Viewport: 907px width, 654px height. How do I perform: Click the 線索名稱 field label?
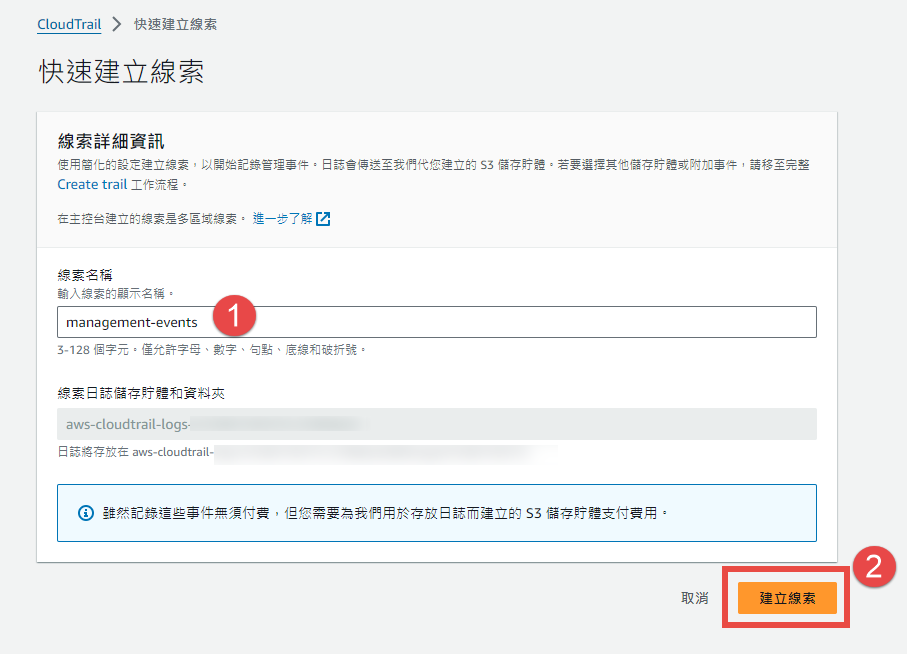(84, 275)
